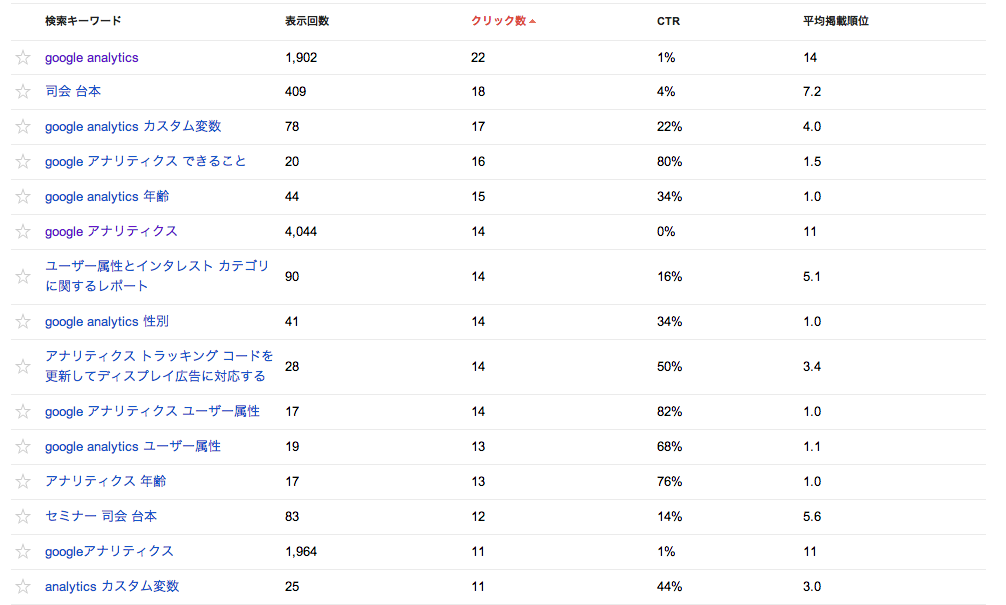Star the "google analytics 性別" row
The height and width of the screenshot is (605, 1006).
(x=23, y=321)
